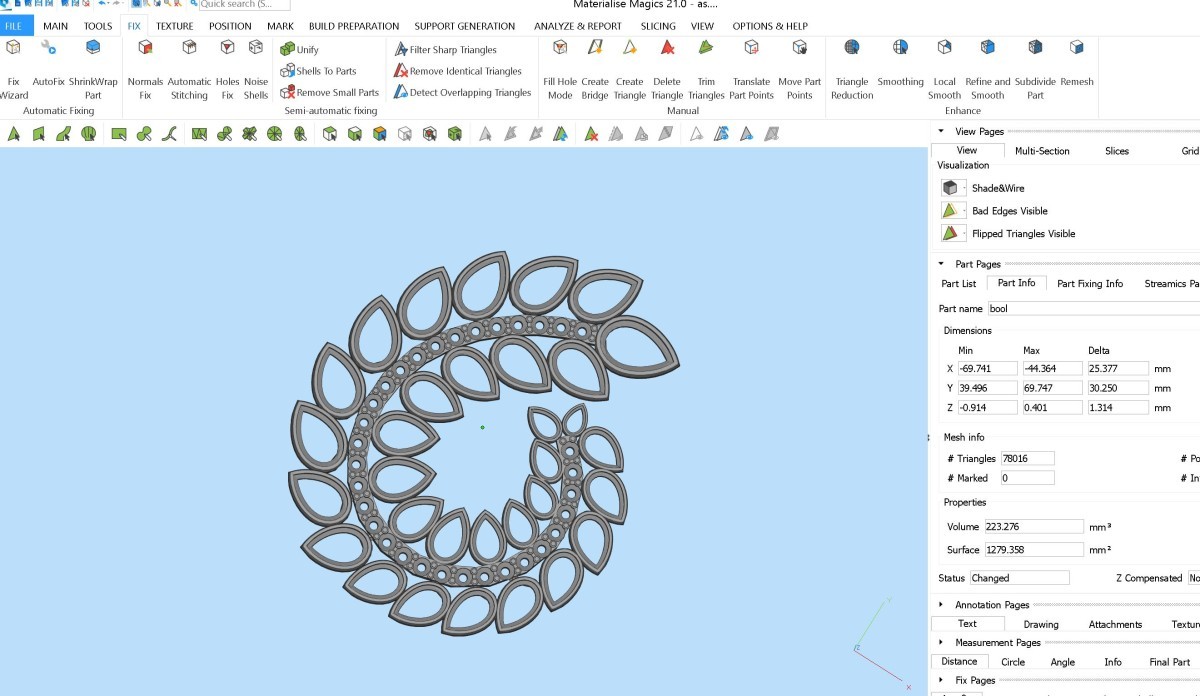Open the SUPPORT GENERATION ribbon tab
This screenshot has width=1200, height=696.
point(464,26)
